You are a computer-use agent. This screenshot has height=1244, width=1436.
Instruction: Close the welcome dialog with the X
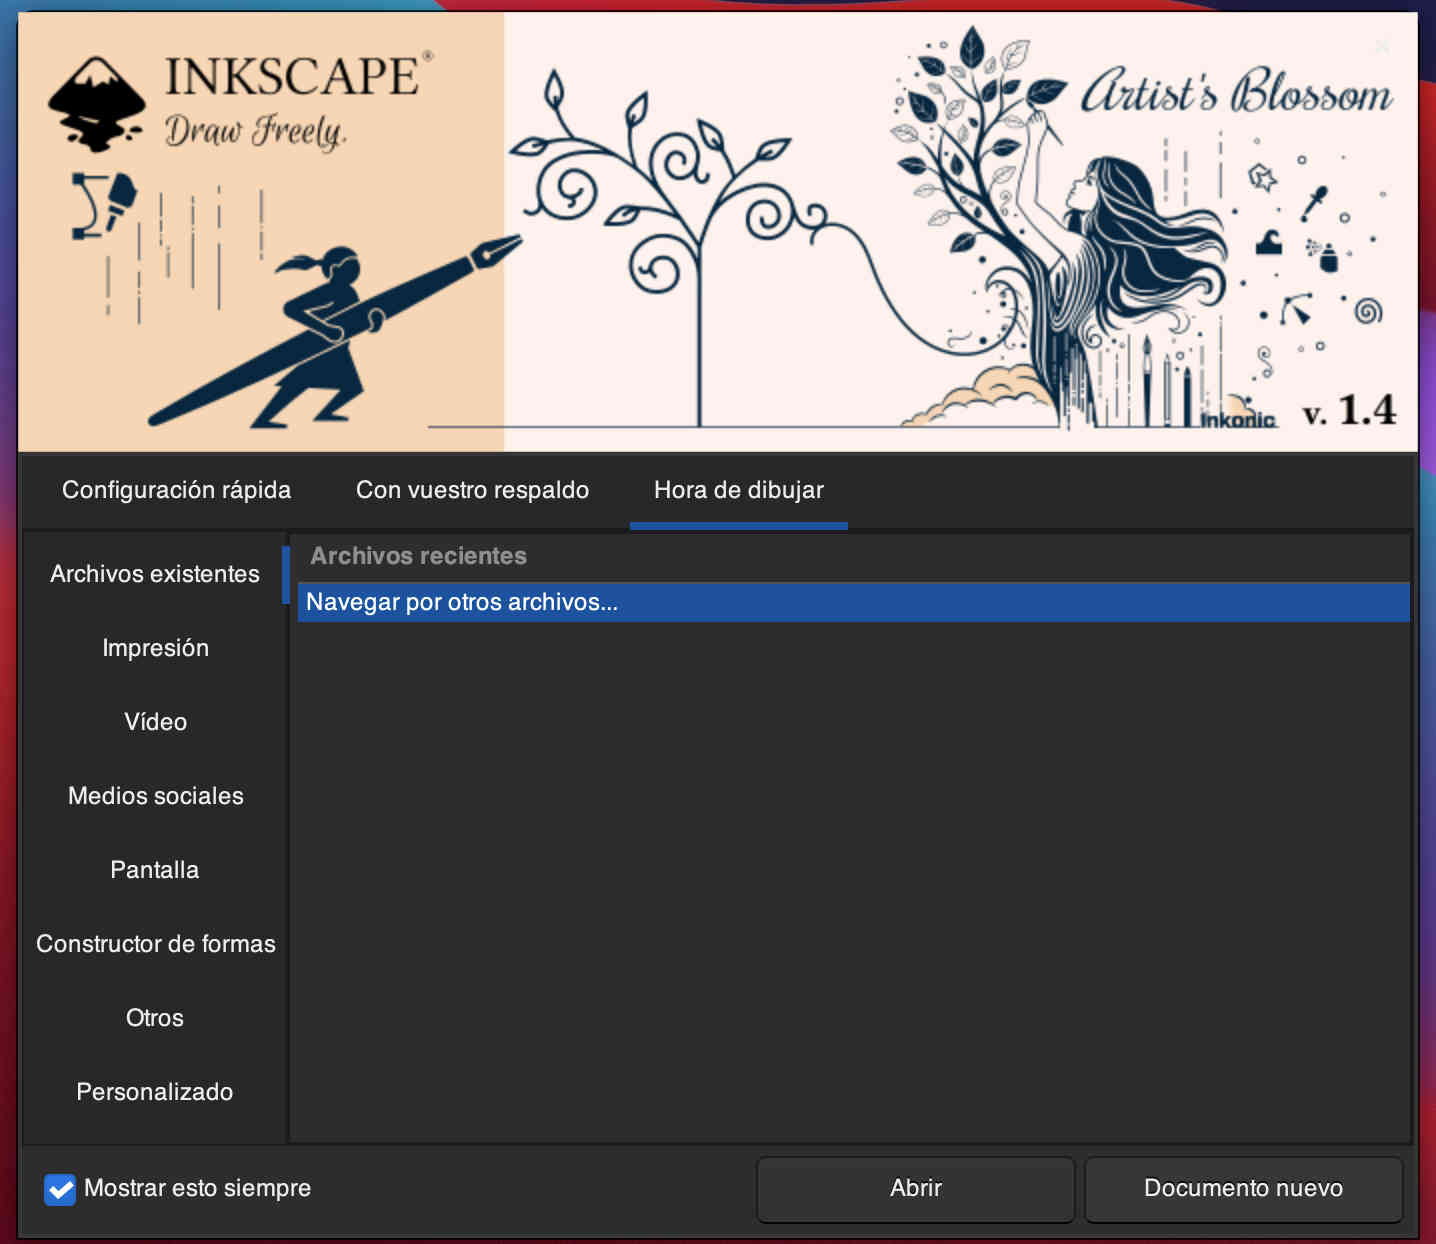(1382, 46)
